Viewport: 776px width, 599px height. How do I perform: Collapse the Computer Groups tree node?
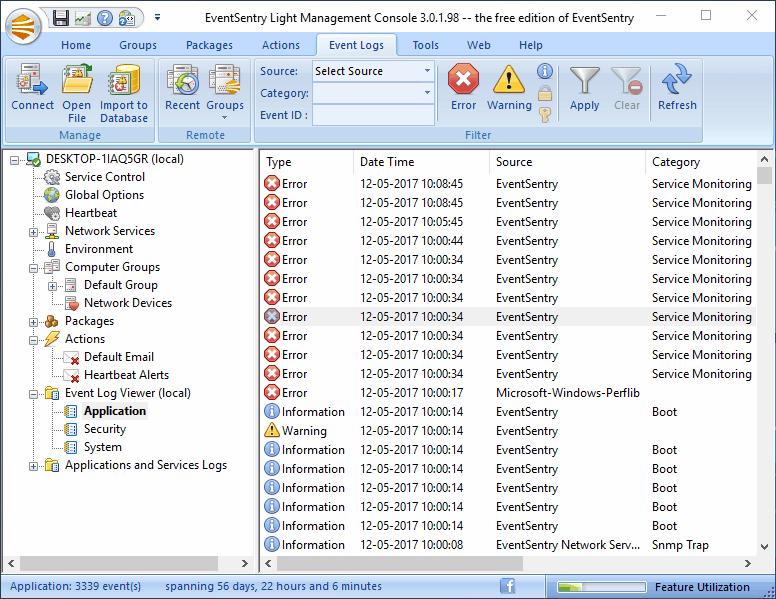tap(33, 268)
